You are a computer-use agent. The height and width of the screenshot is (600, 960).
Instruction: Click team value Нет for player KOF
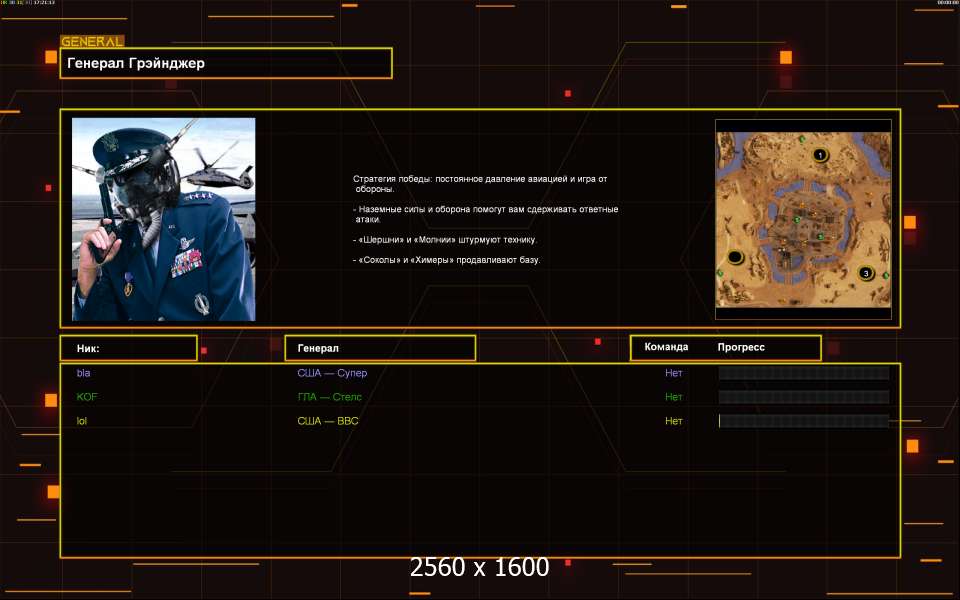(x=674, y=397)
